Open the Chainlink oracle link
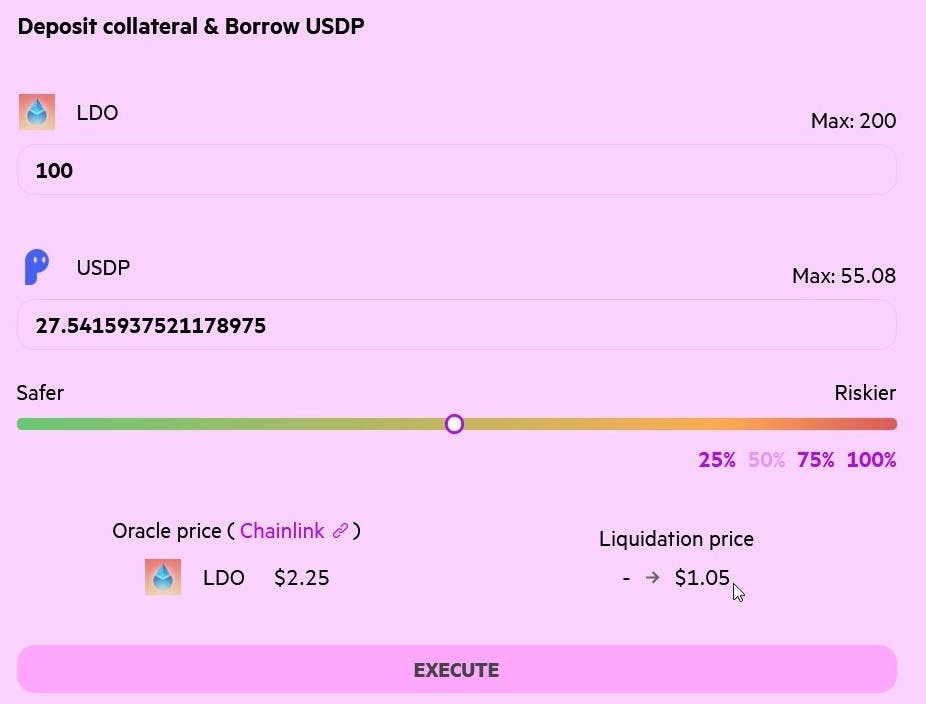926x704 pixels. point(282,531)
